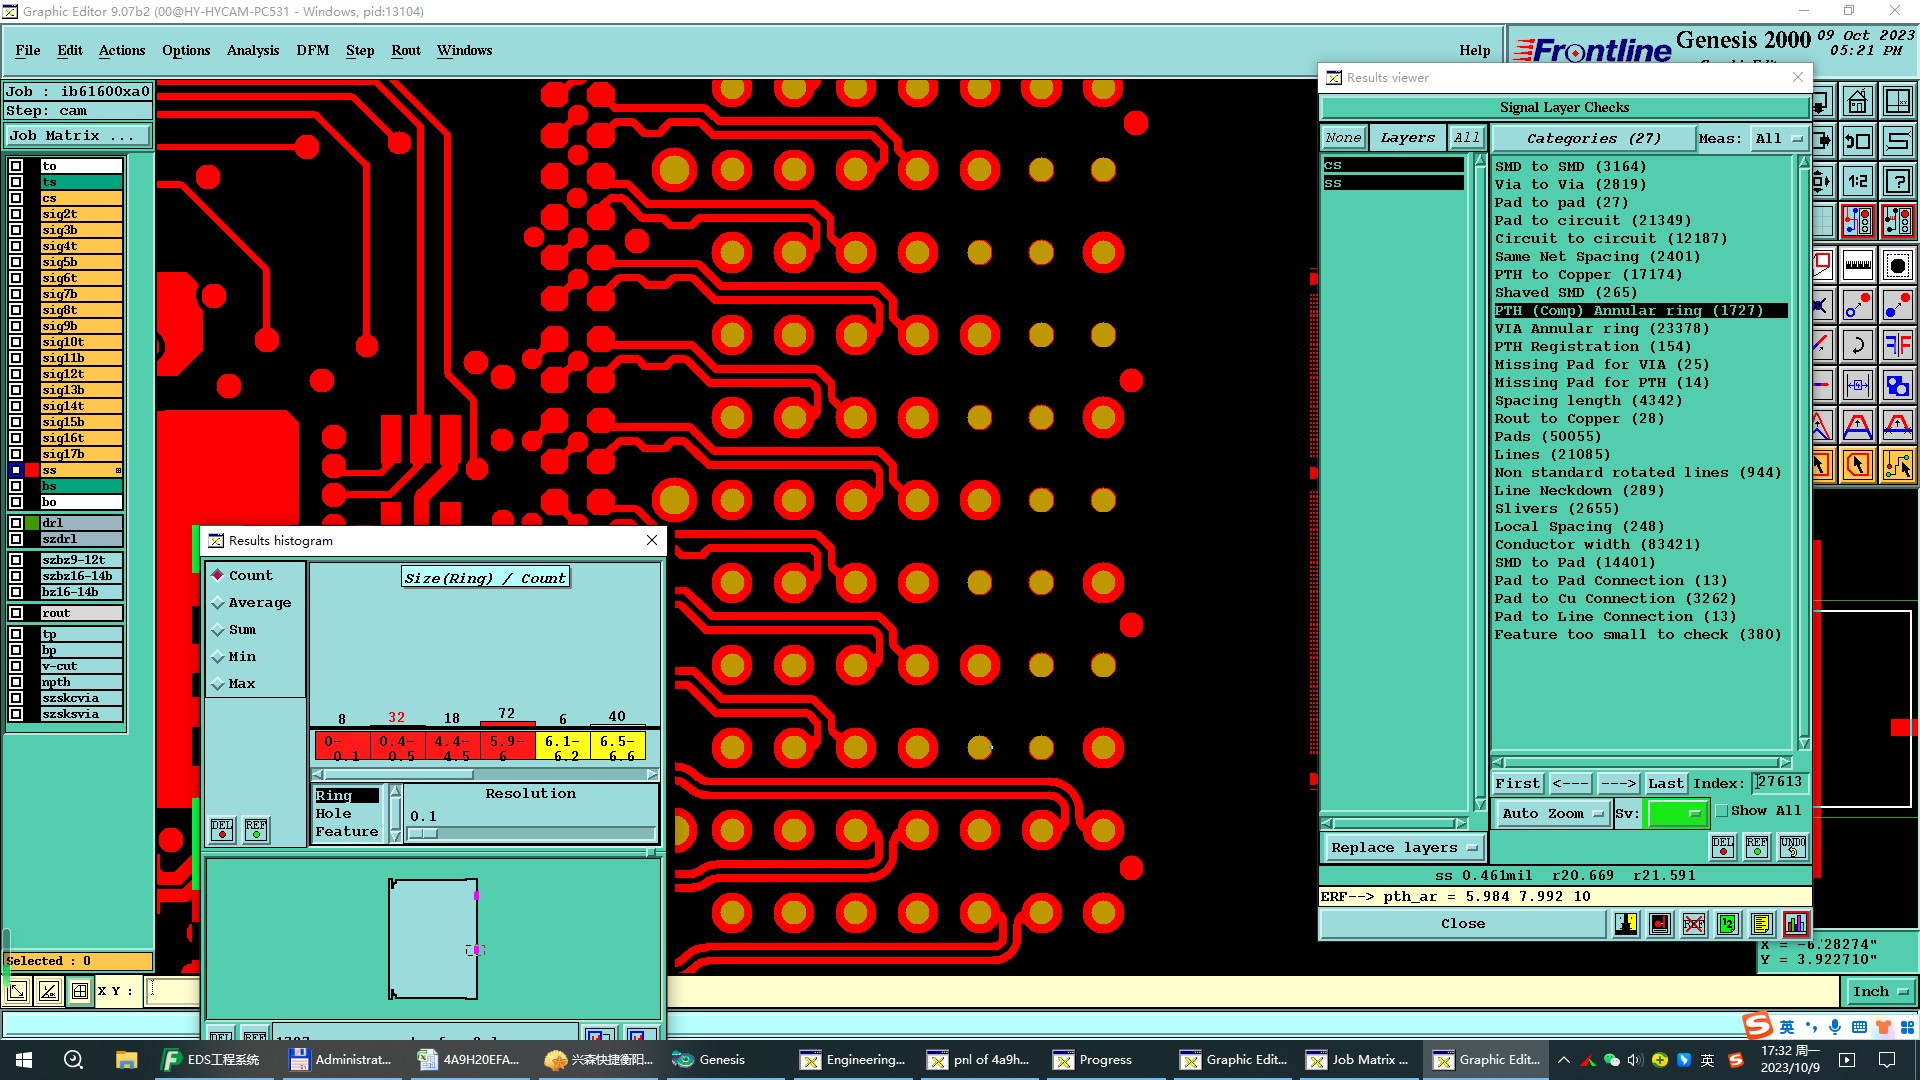Open the Auto Zoom dropdown
Screen dimensions: 1920x1080
(x=1552, y=814)
